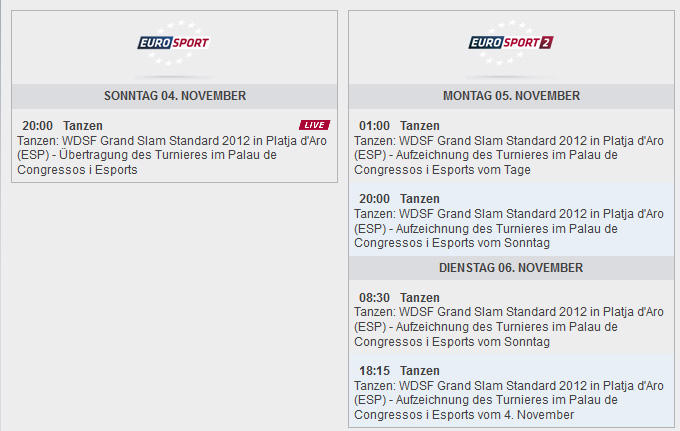Click the Eurosport channel logo

pyautogui.click(x=174, y=42)
